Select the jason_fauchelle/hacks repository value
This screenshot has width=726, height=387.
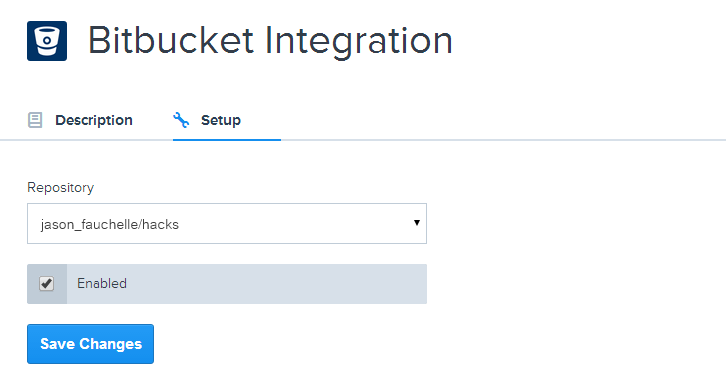pyautogui.click(x=110, y=225)
